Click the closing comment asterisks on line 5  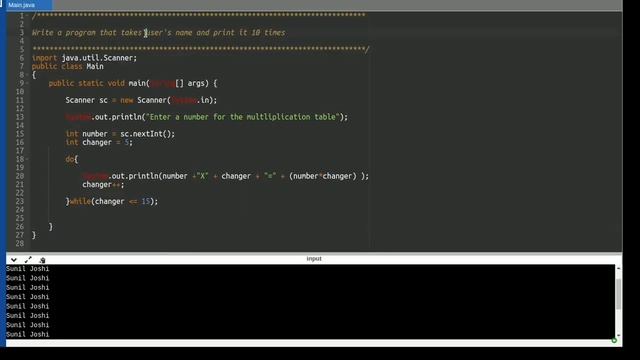click(201, 49)
